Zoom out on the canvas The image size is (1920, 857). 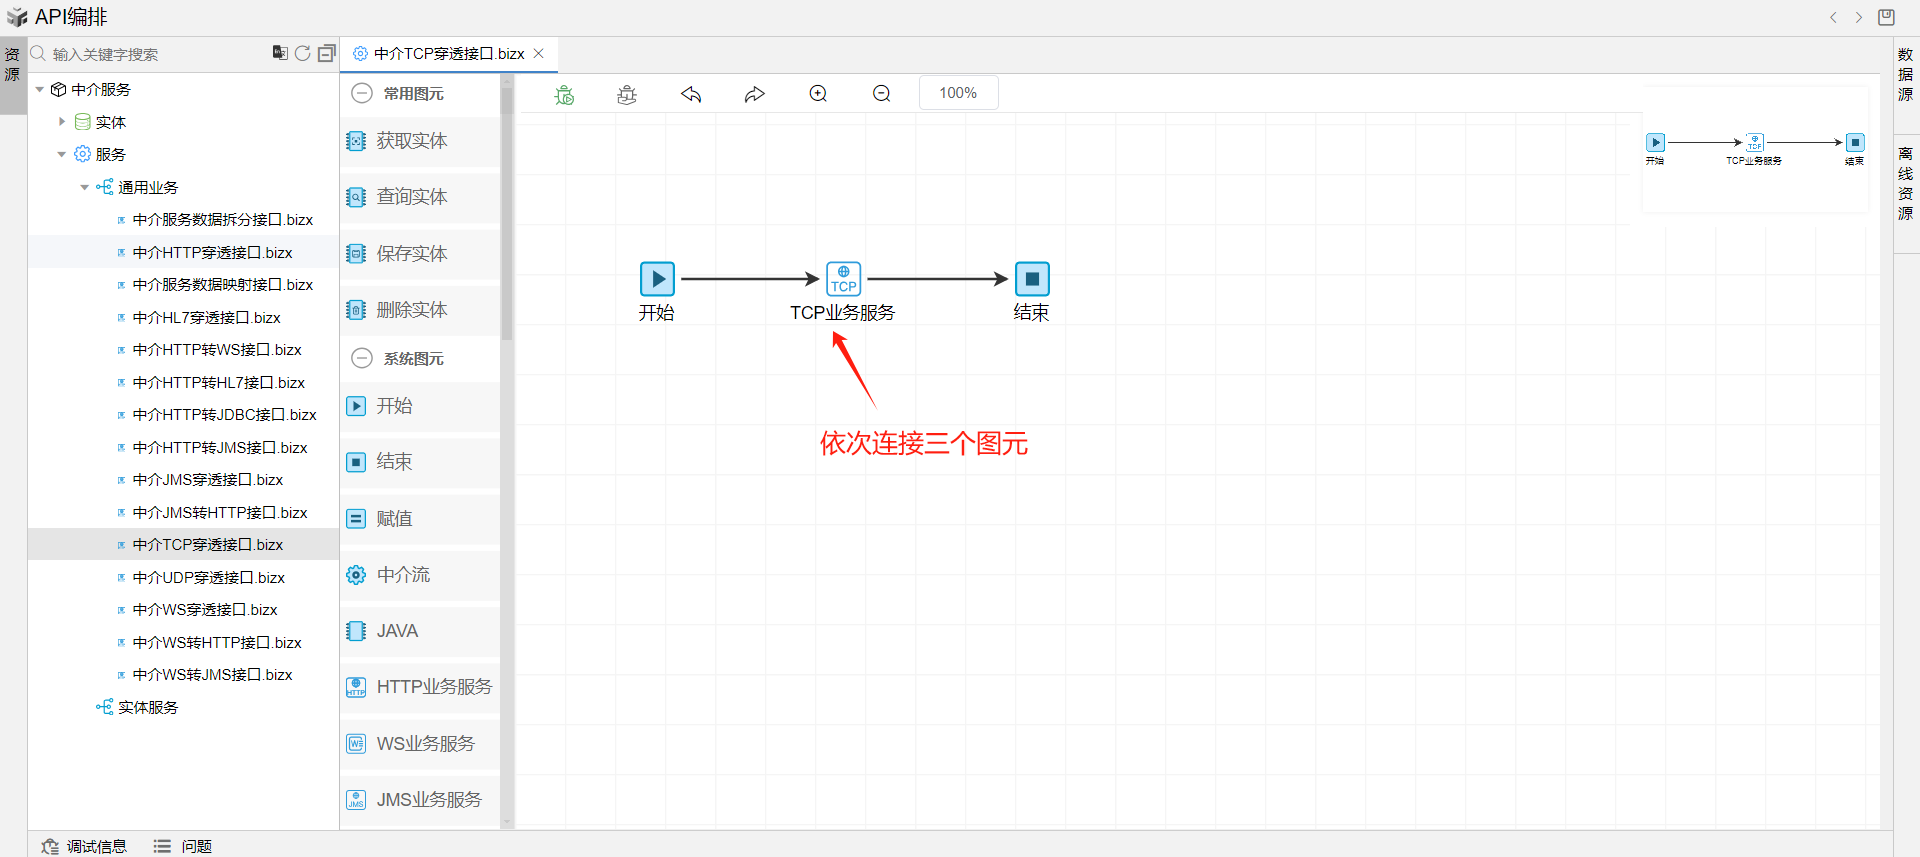(x=881, y=94)
